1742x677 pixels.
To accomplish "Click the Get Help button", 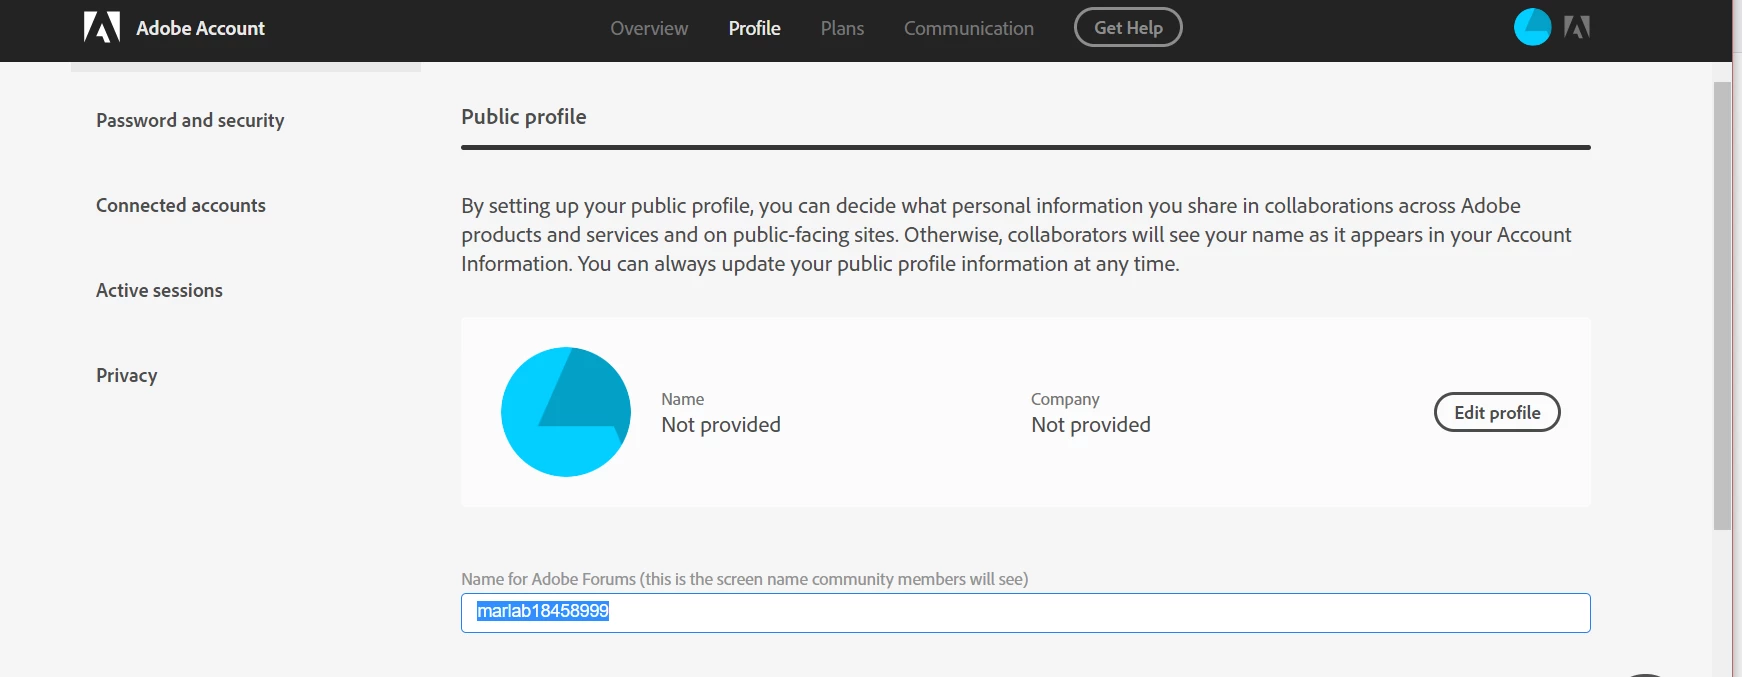I will click(1128, 27).
